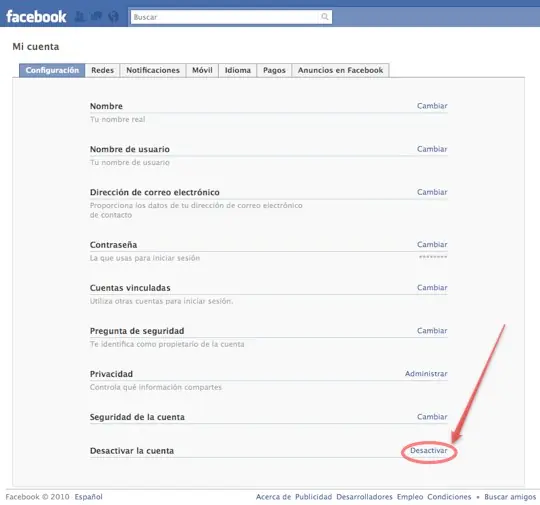The image size is (540, 505).
Task: Click 'La que usas para iniciar sesión' text
Action: click(x=145, y=258)
